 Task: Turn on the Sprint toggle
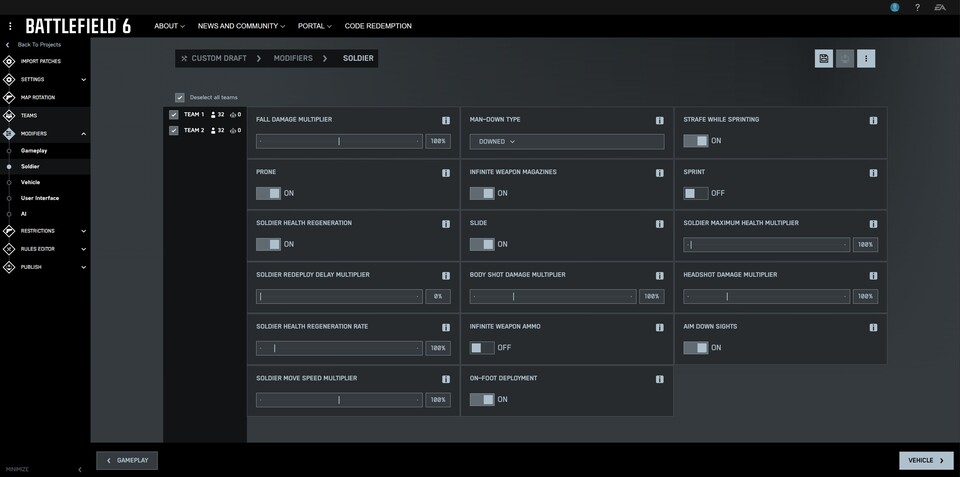click(695, 193)
